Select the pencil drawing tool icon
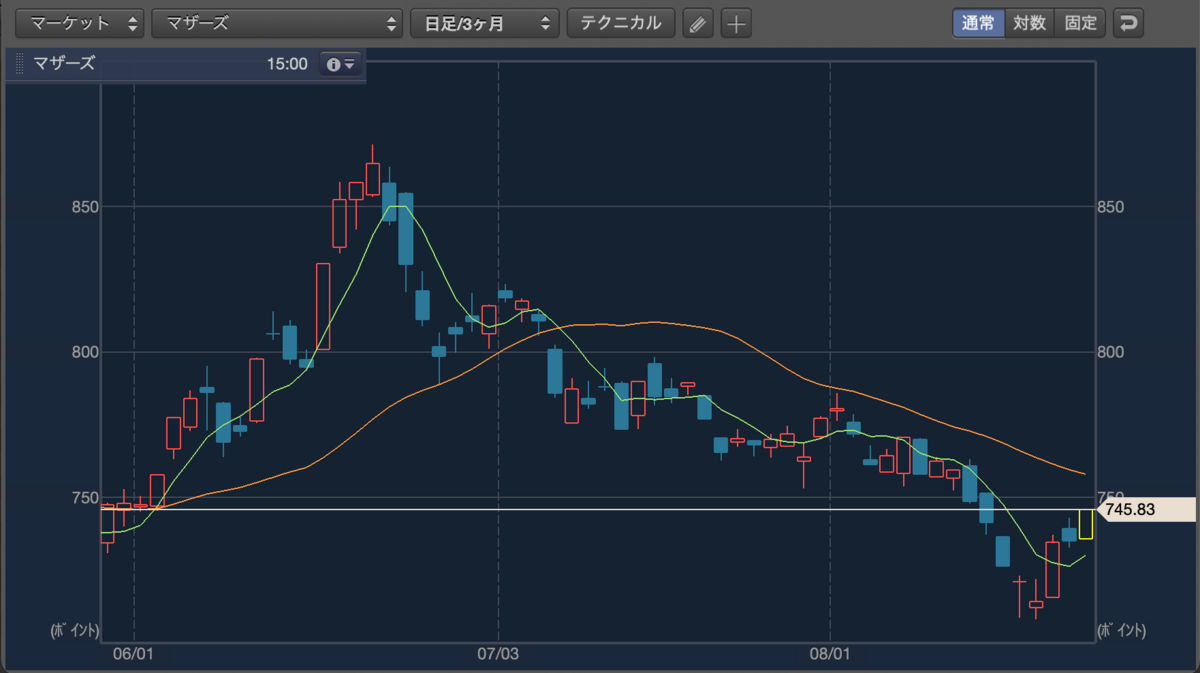Image resolution: width=1200 pixels, height=673 pixels. [697, 24]
